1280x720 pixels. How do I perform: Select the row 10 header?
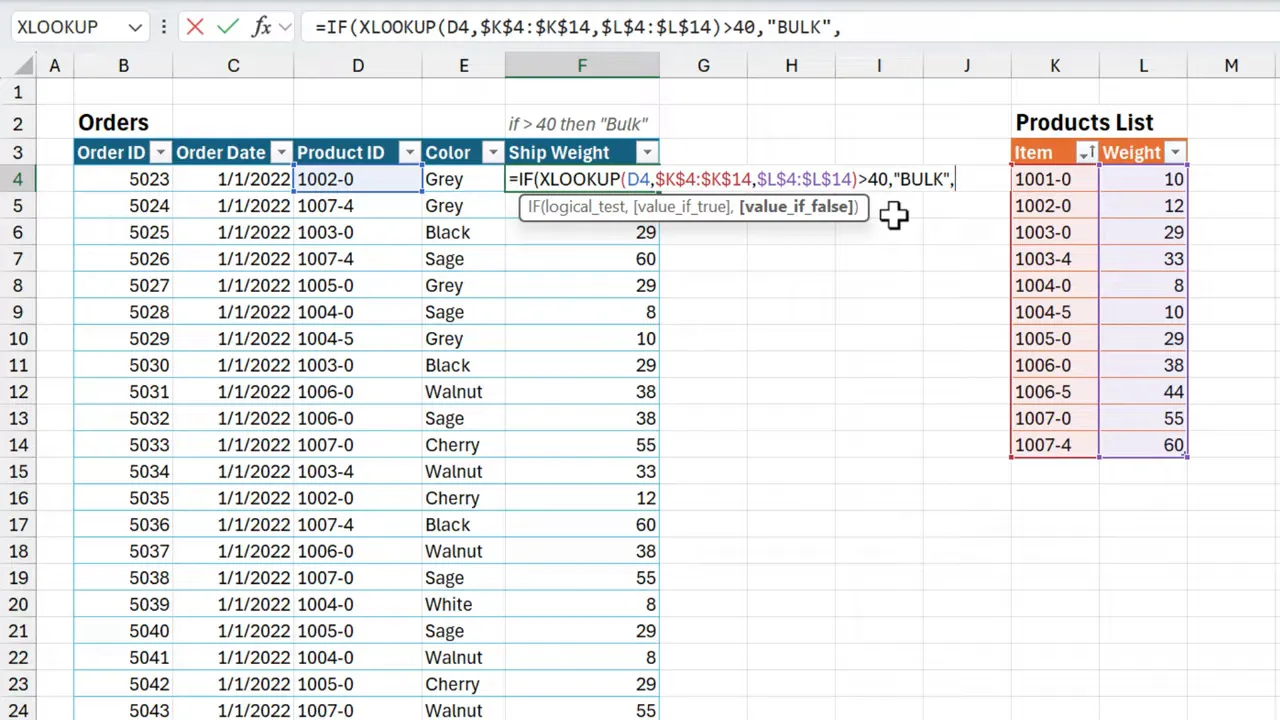(18, 338)
